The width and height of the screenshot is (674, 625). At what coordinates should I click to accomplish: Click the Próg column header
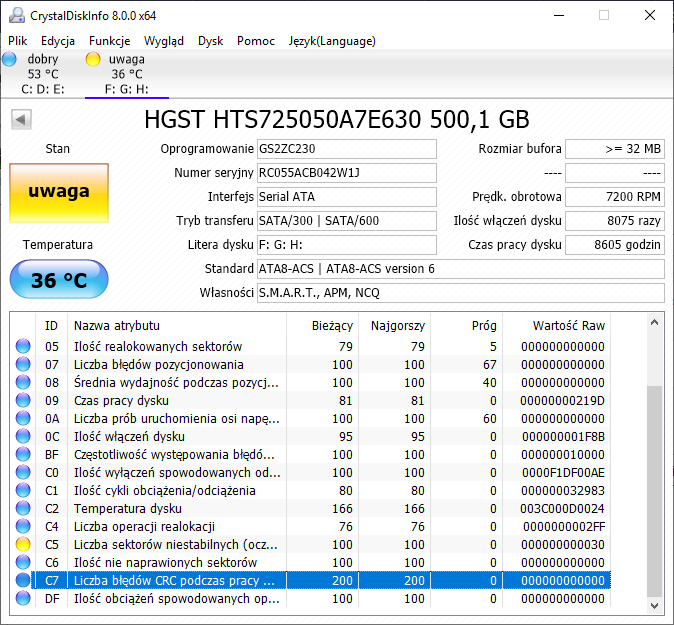[466, 326]
